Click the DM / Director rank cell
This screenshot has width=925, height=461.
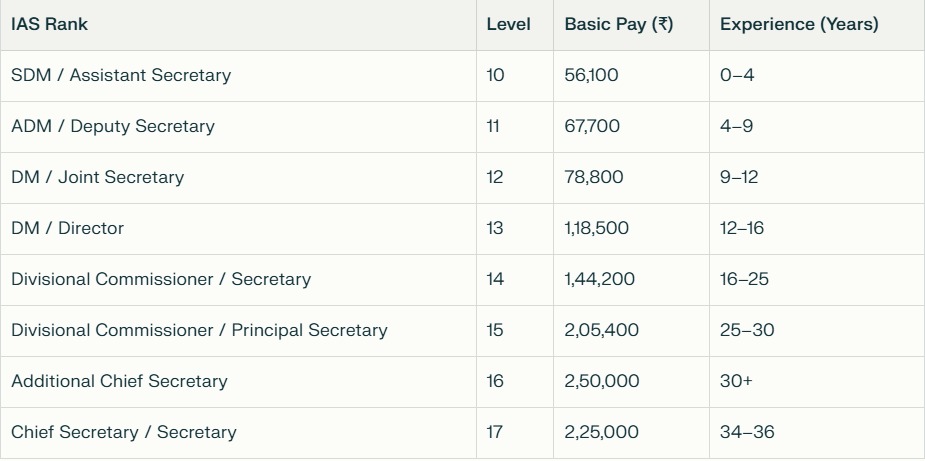(68, 228)
